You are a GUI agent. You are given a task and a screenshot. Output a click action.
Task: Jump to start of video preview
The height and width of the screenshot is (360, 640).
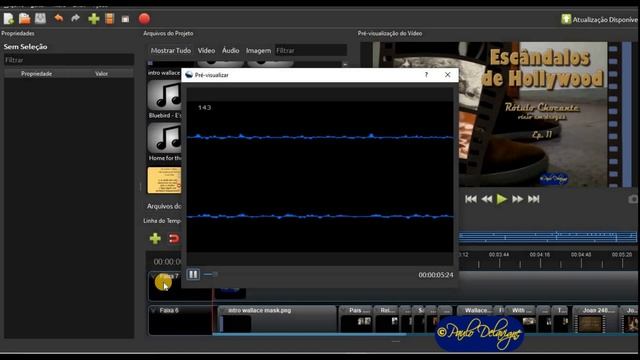coord(471,199)
